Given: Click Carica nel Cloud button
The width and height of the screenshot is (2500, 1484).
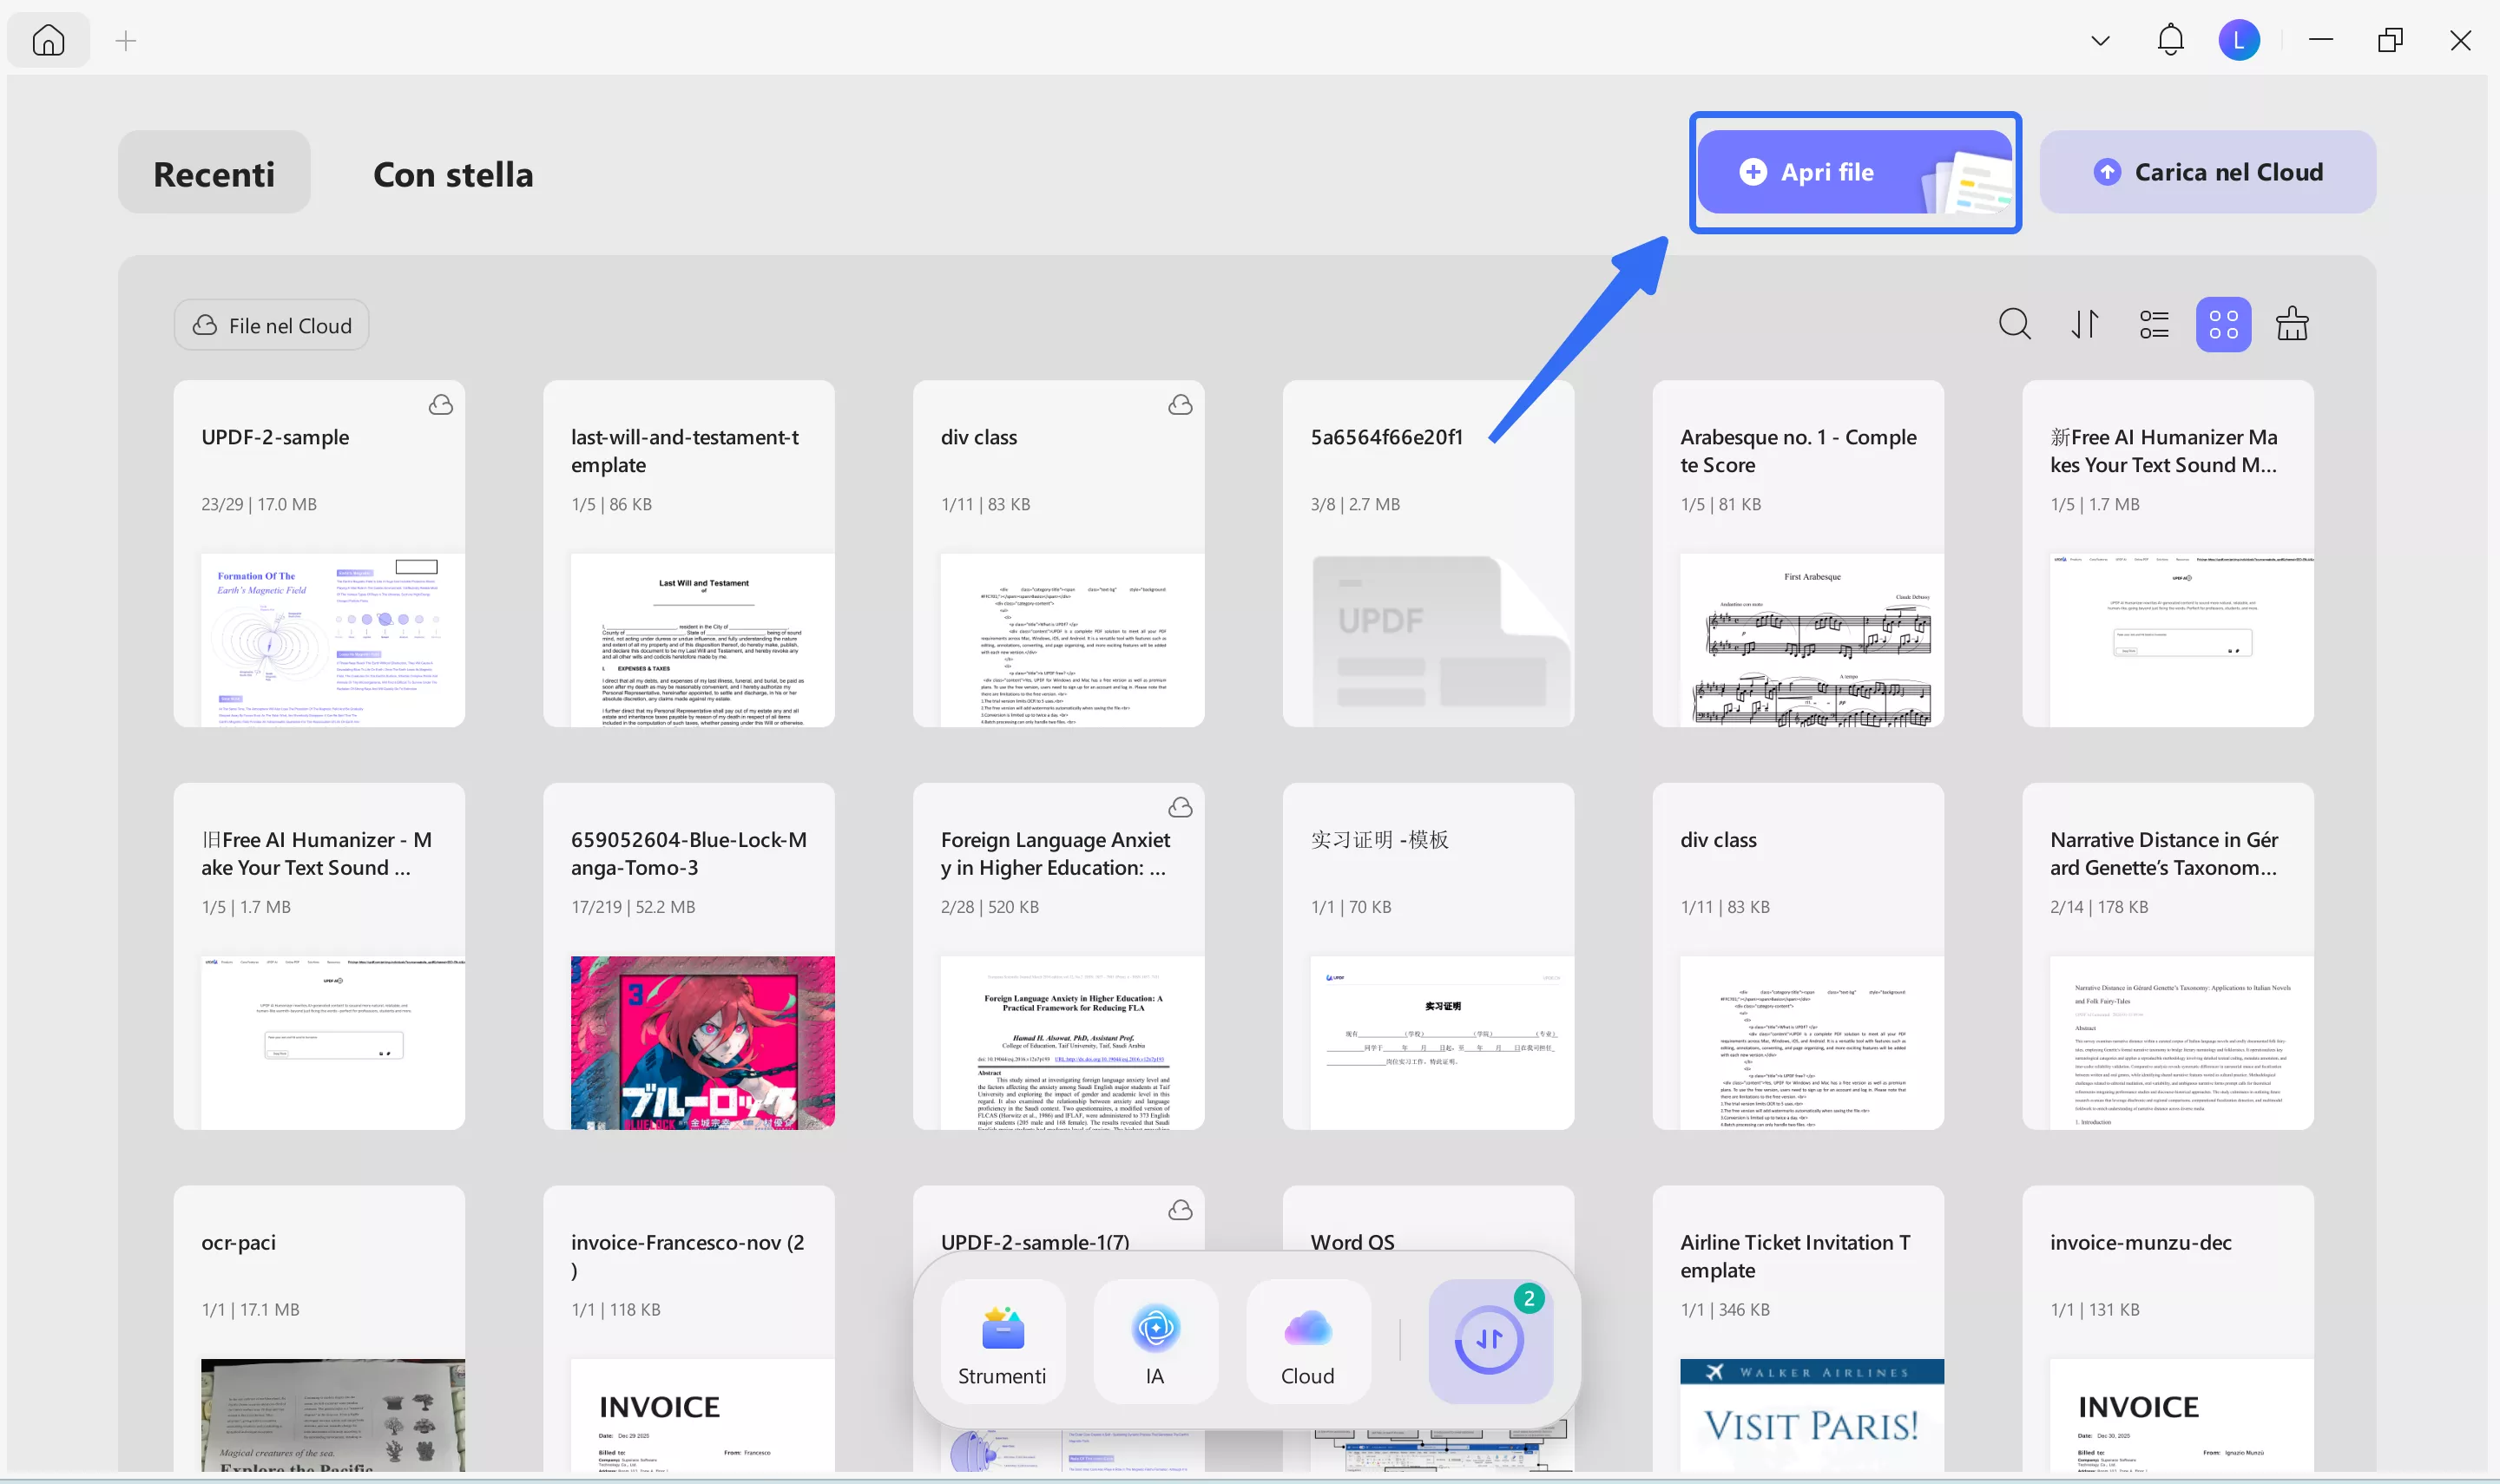Looking at the screenshot, I should [x=2207, y=172].
